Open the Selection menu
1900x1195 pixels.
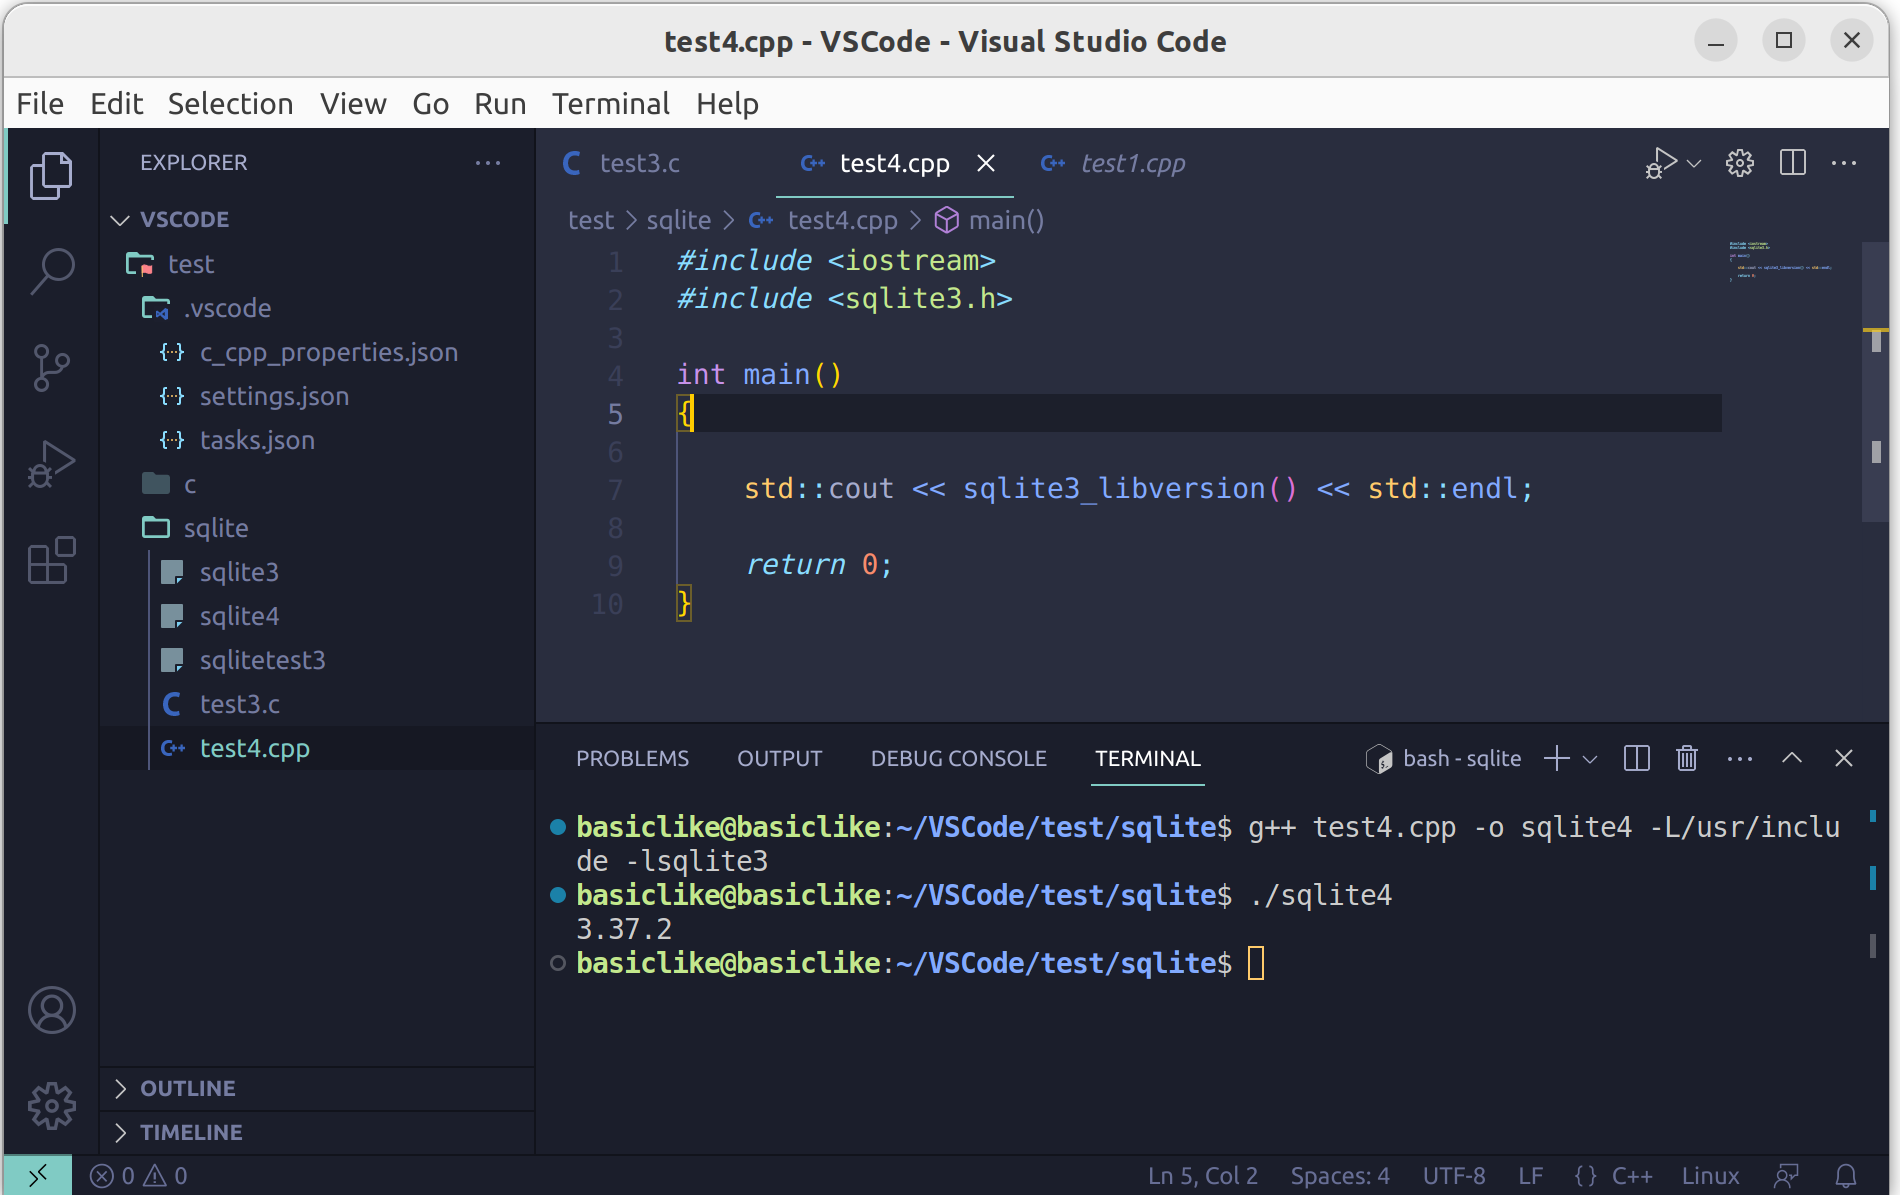pyautogui.click(x=230, y=104)
